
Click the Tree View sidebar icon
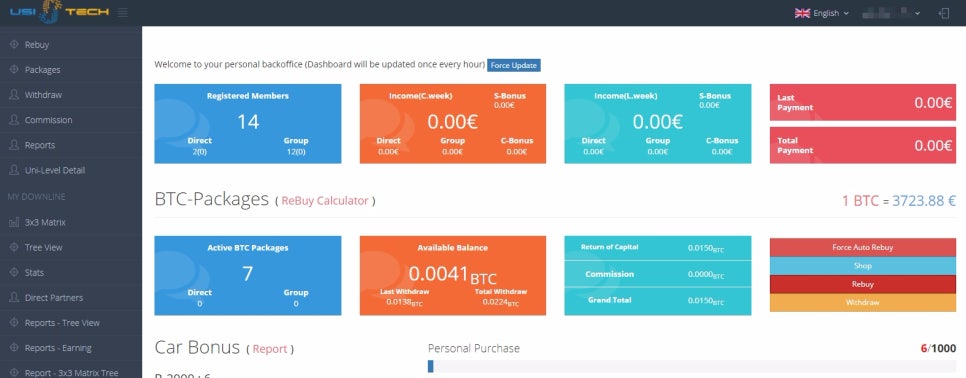[14, 247]
